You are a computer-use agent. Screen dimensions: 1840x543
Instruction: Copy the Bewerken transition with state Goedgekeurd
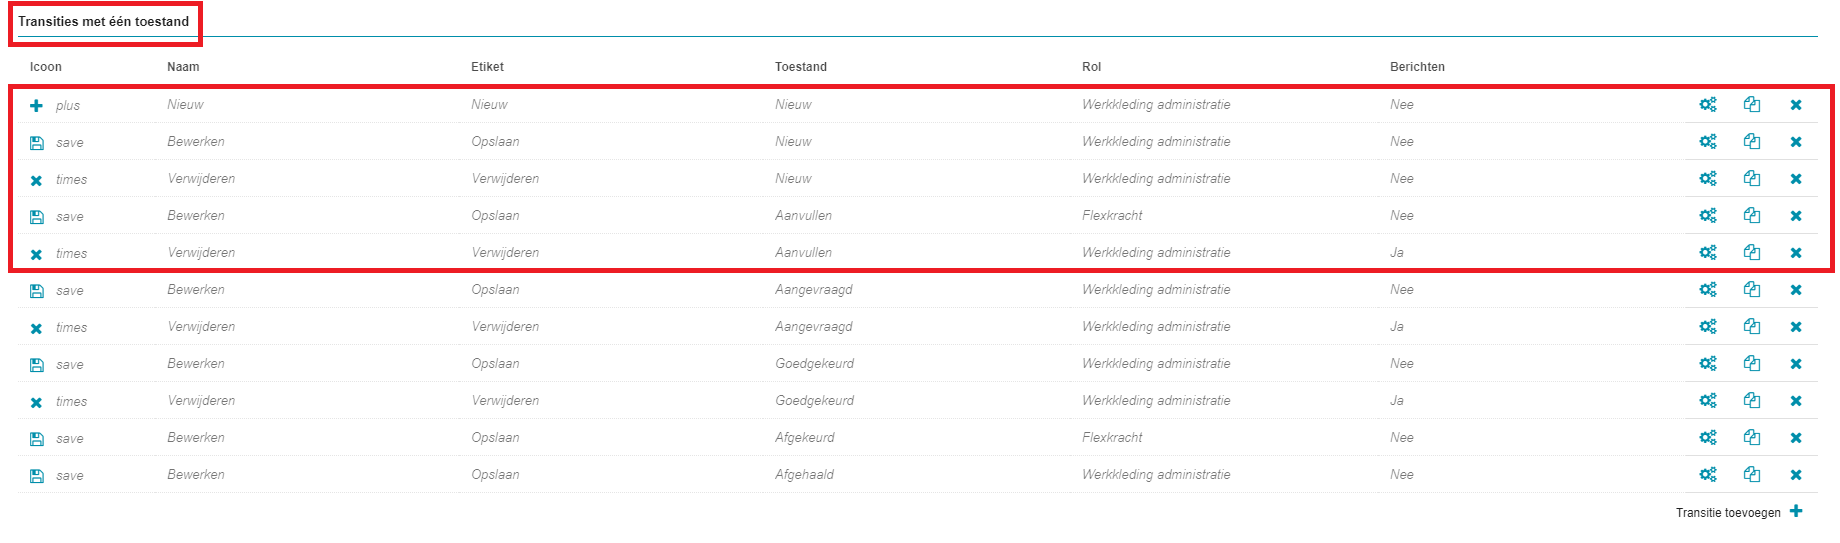(1752, 364)
